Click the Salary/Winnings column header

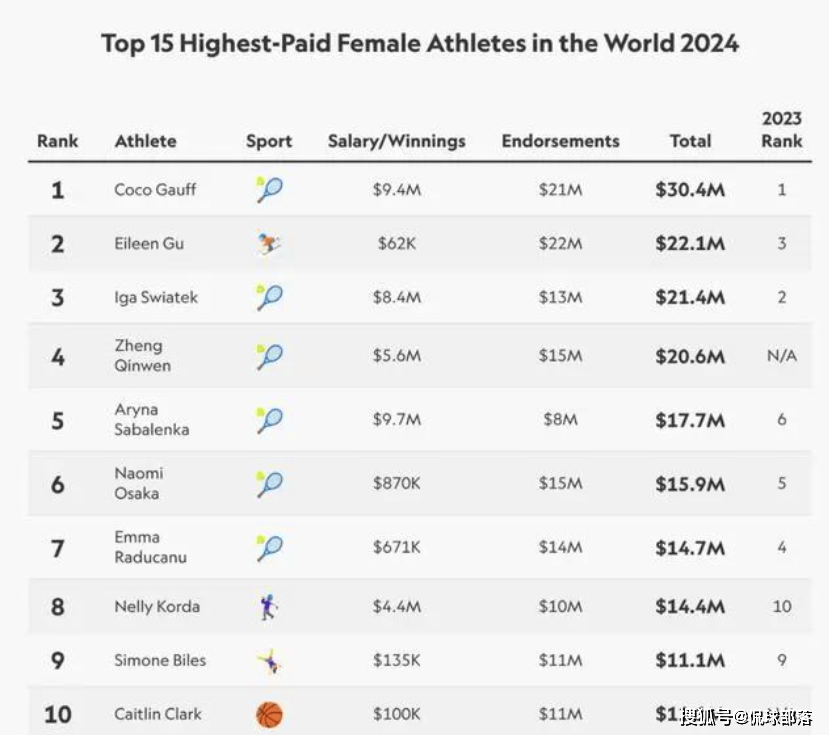click(x=396, y=141)
